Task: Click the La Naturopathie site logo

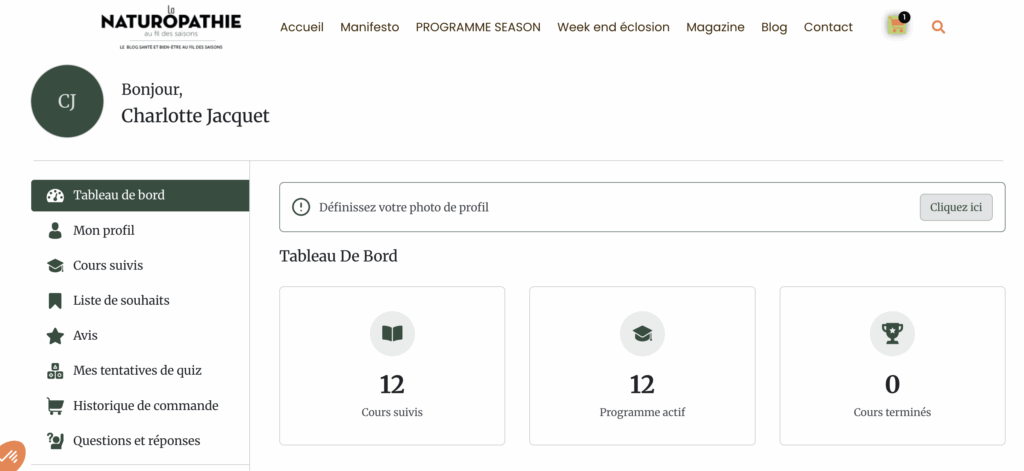Action: click(171, 27)
